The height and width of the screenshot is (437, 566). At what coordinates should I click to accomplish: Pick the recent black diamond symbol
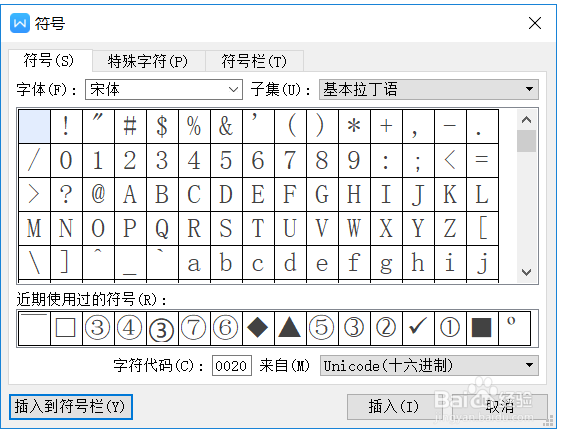(x=258, y=328)
